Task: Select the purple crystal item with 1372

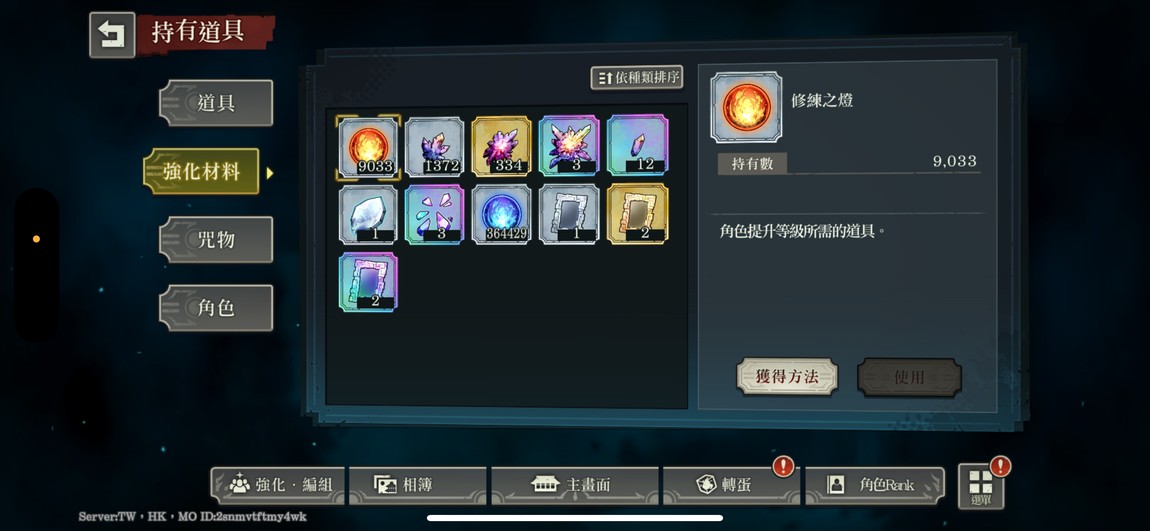Action: [435, 147]
